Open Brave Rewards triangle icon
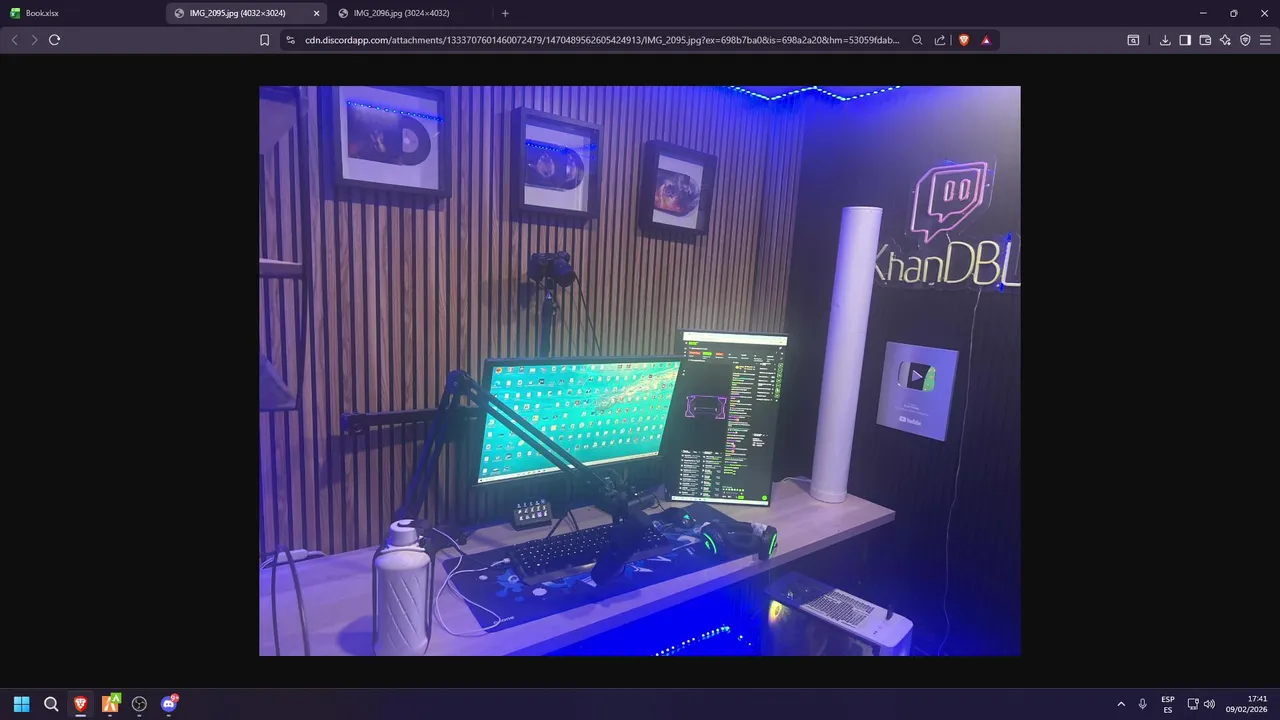Image resolution: width=1280 pixels, height=720 pixels. 986,40
